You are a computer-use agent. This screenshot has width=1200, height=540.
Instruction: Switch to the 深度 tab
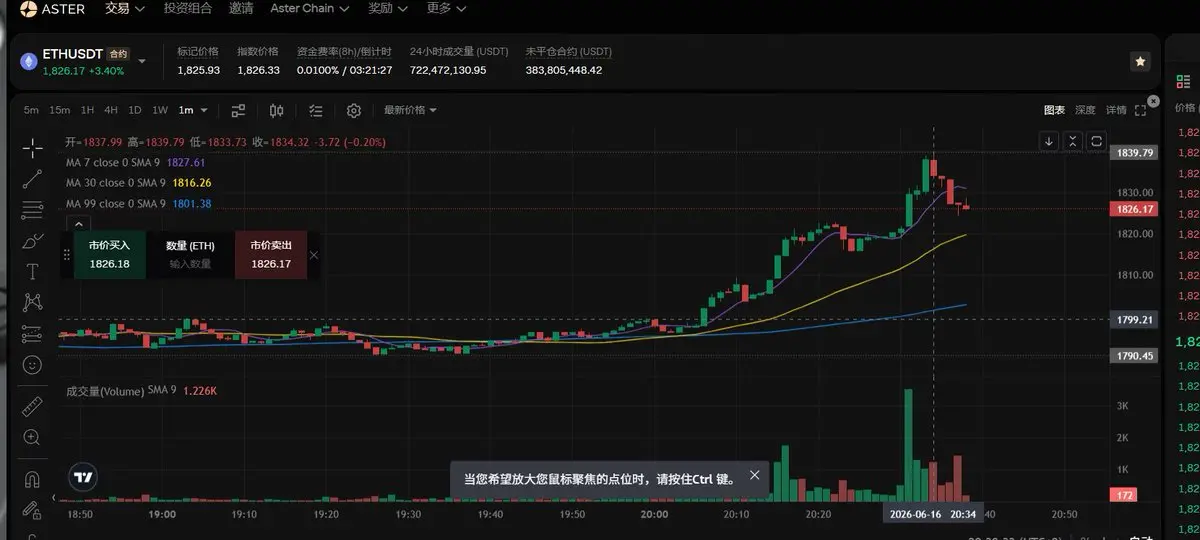tap(1085, 110)
